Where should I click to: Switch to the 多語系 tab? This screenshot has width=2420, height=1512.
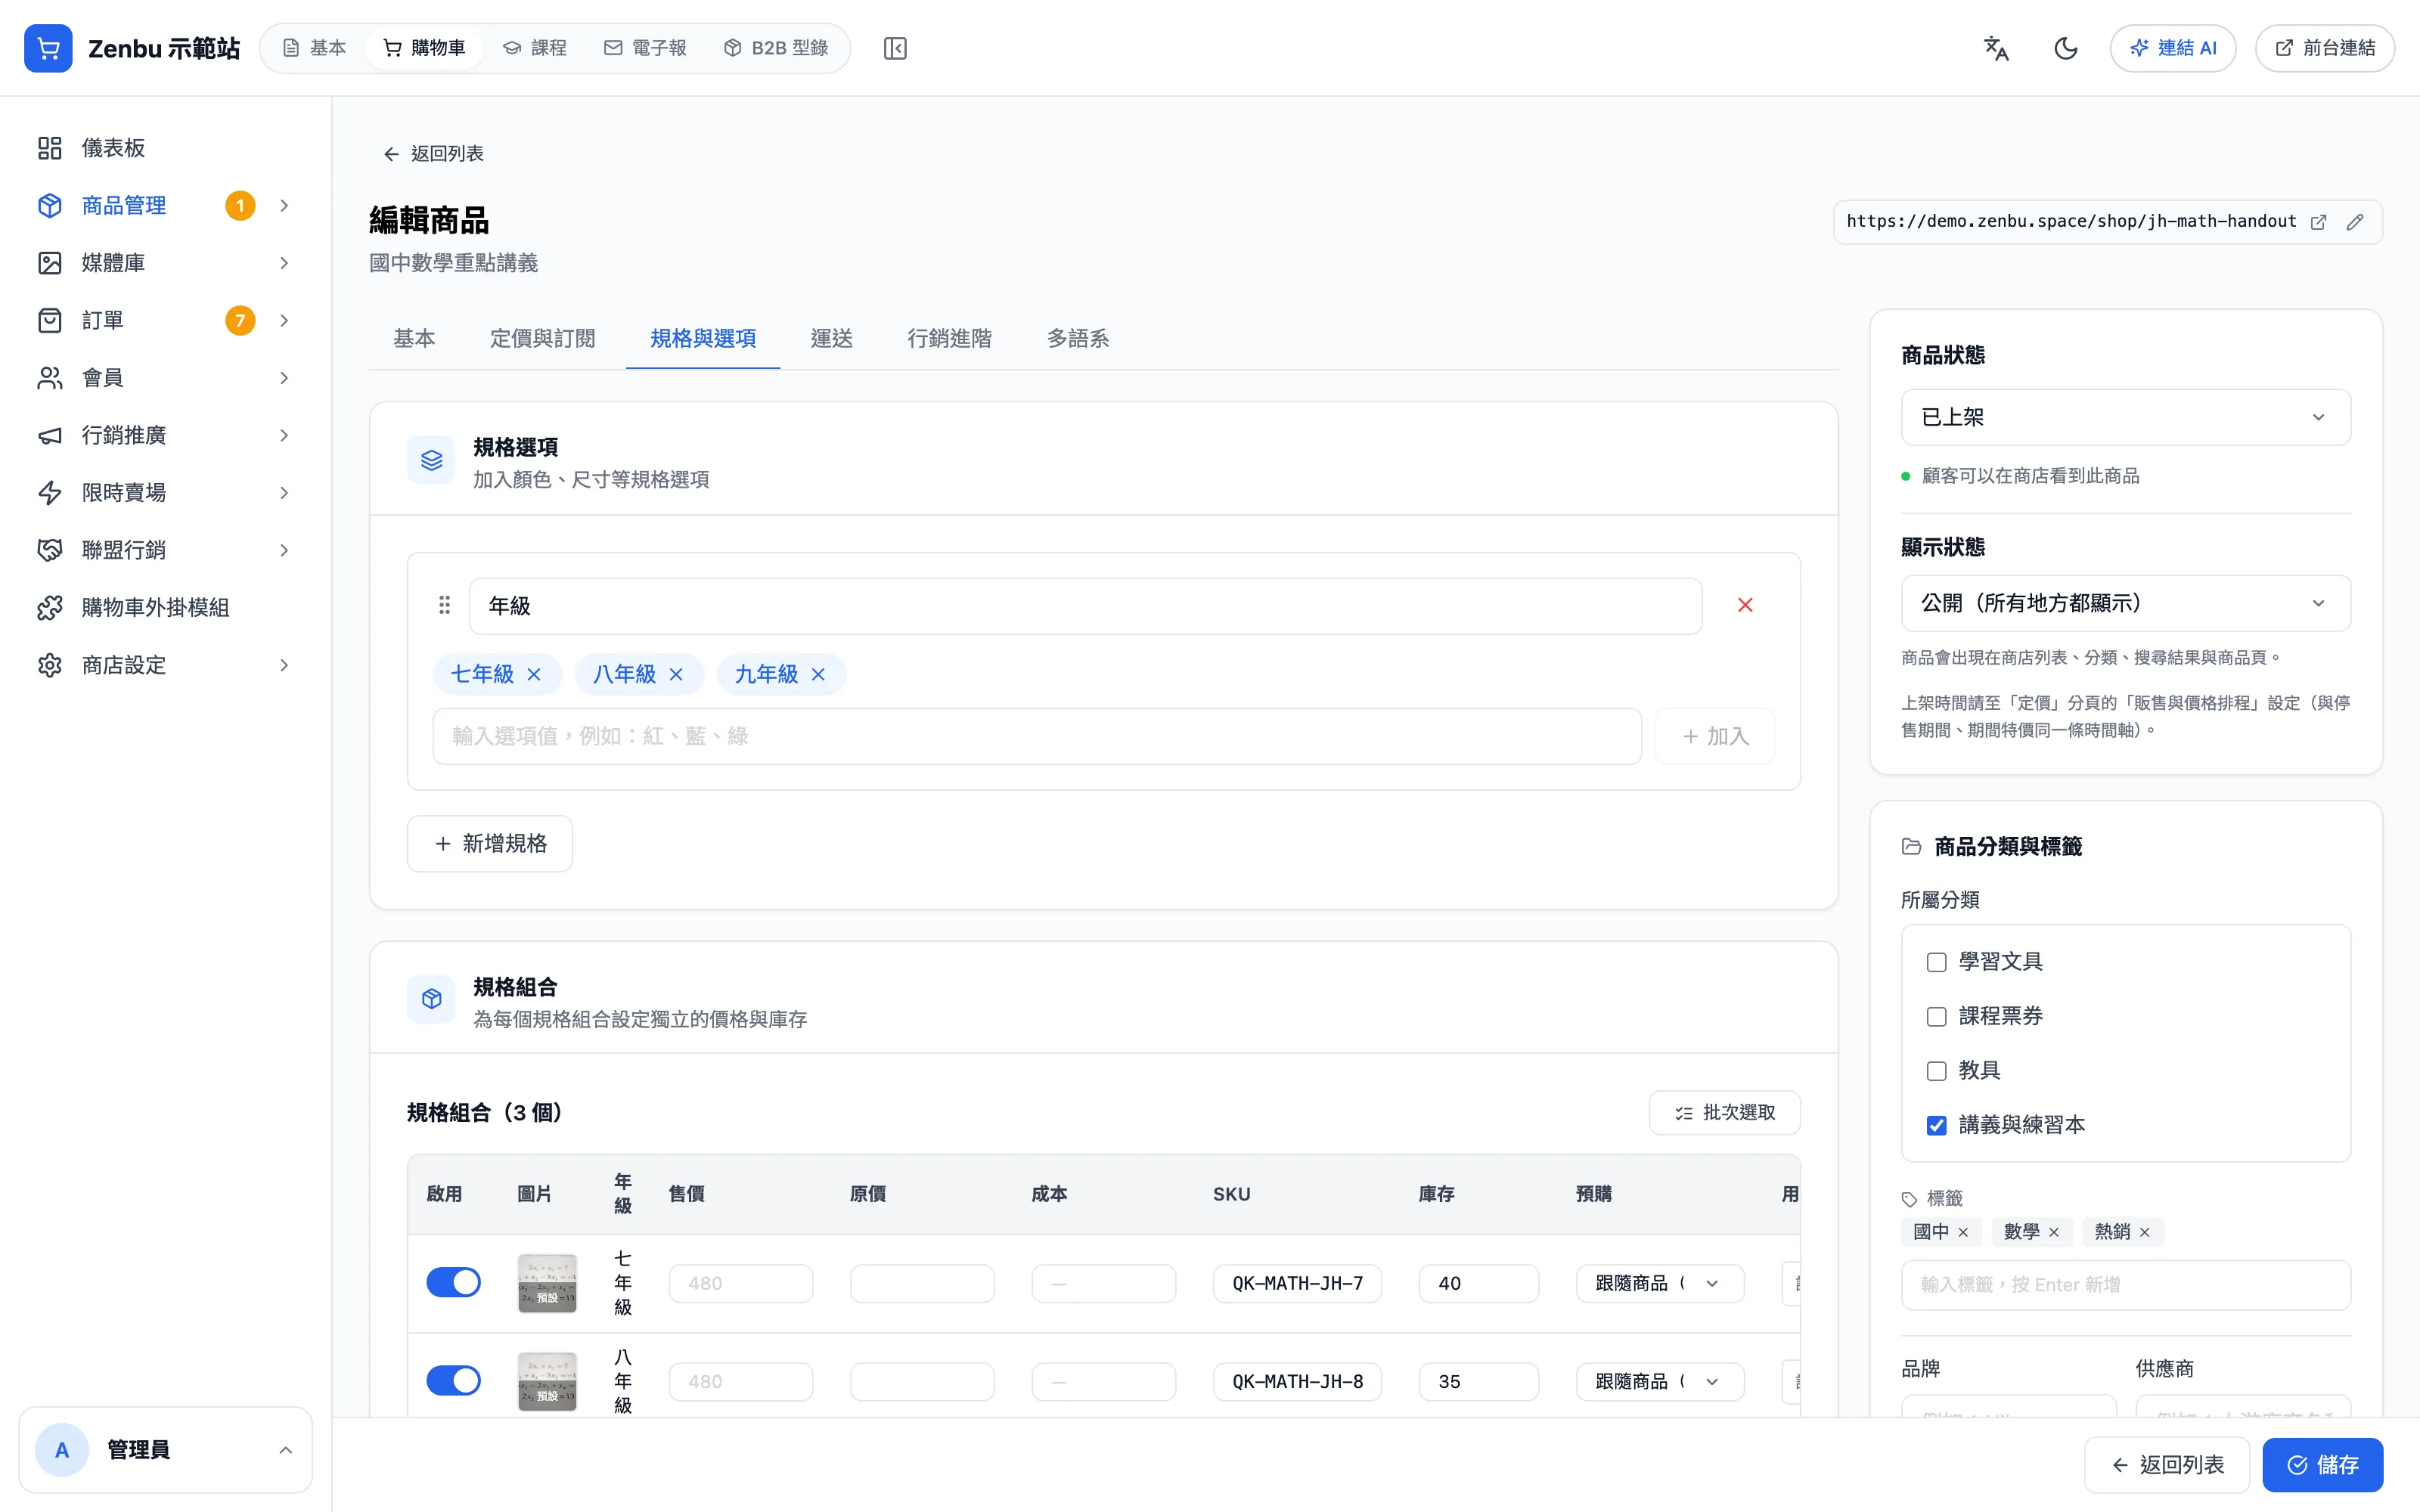click(x=1077, y=339)
